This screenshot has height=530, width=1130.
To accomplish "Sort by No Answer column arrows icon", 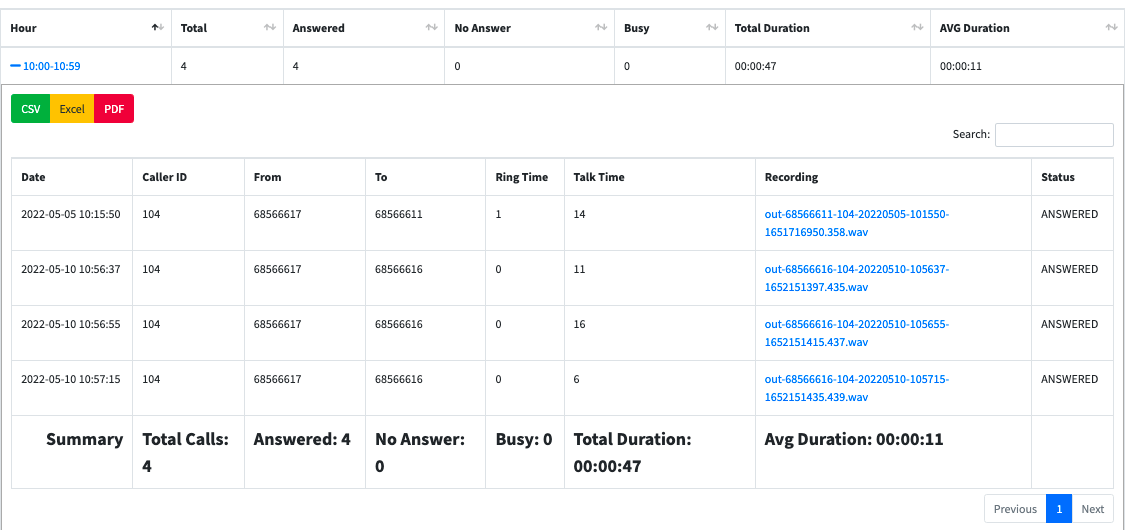I will click(x=600, y=28).
